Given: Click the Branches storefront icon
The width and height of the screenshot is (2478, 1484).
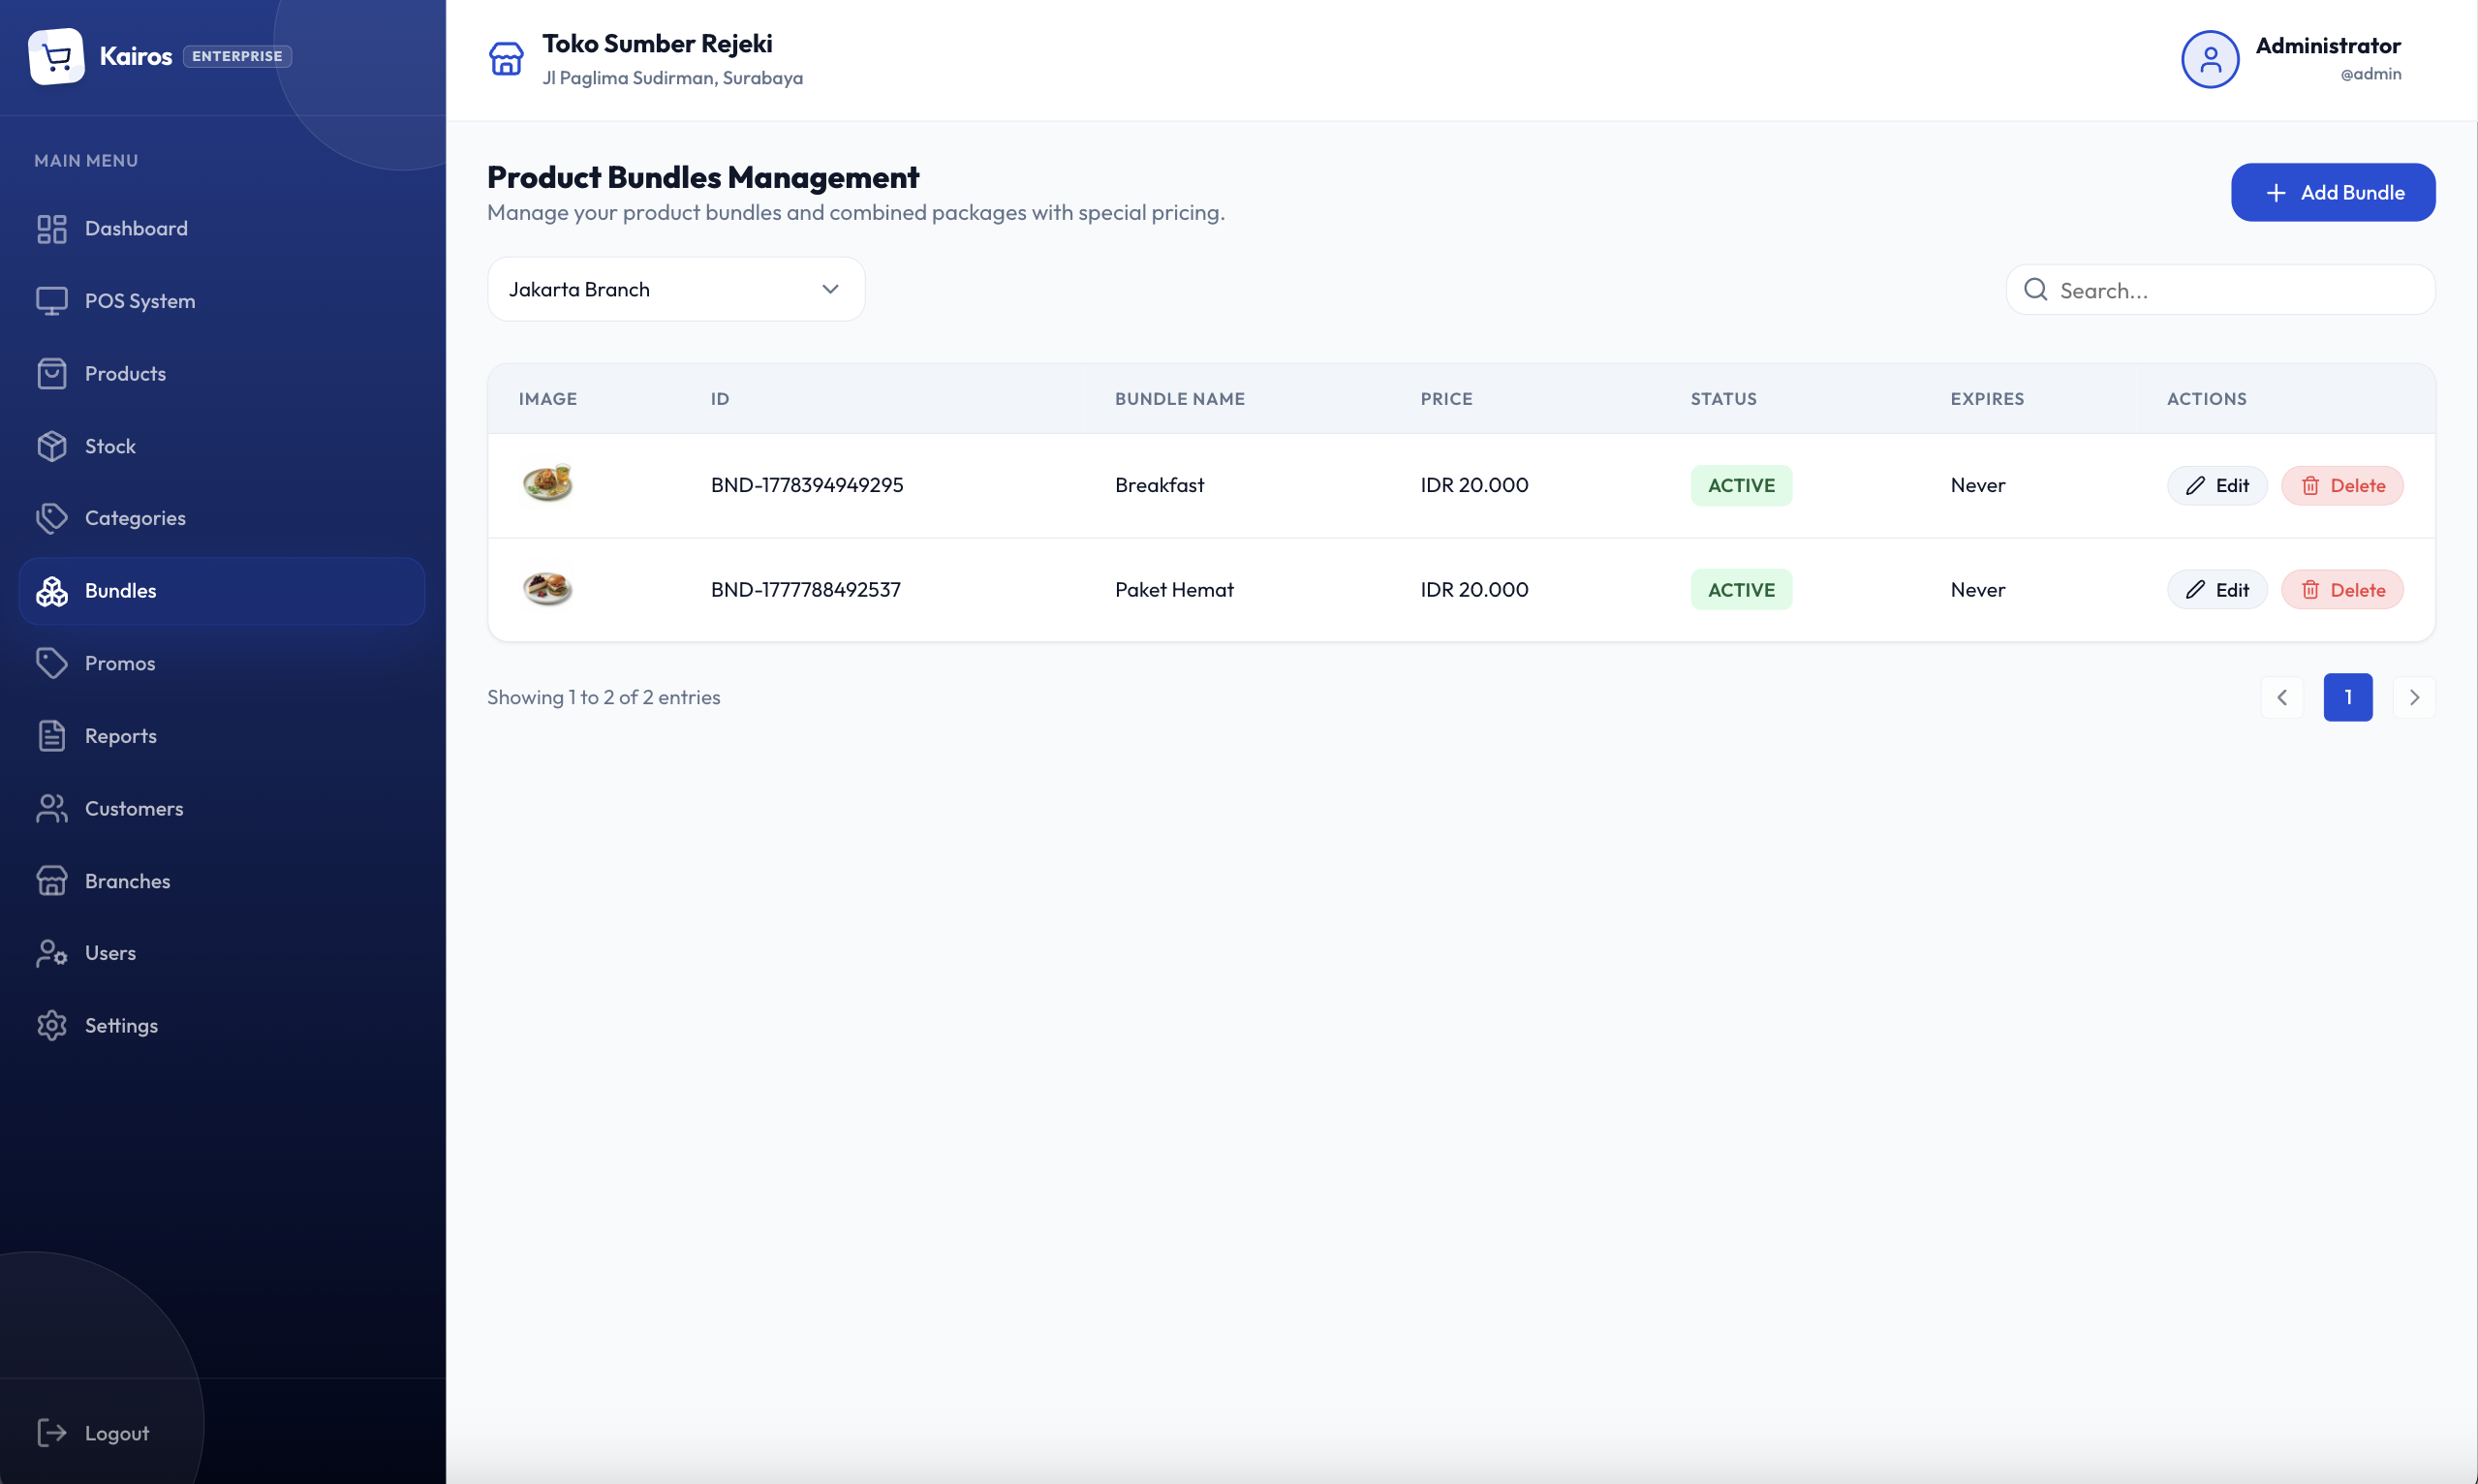Looking at the screenshot, I should pyautogui.click(x=51, y=881).
